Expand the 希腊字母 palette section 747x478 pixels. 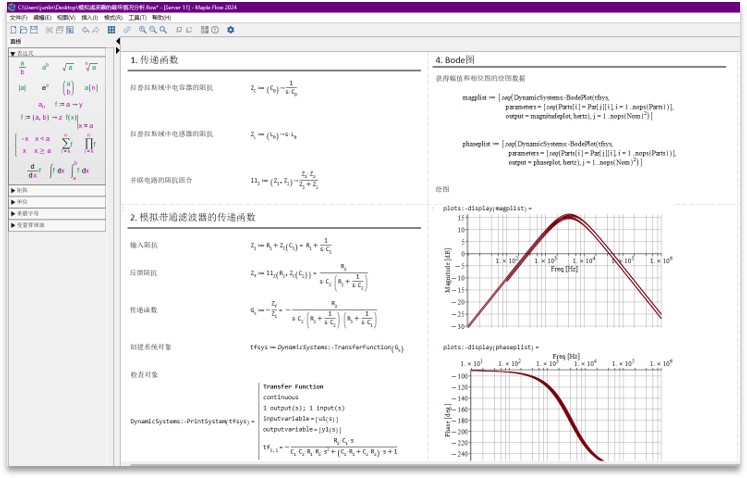pyautogui.click(x=57, y=213)
